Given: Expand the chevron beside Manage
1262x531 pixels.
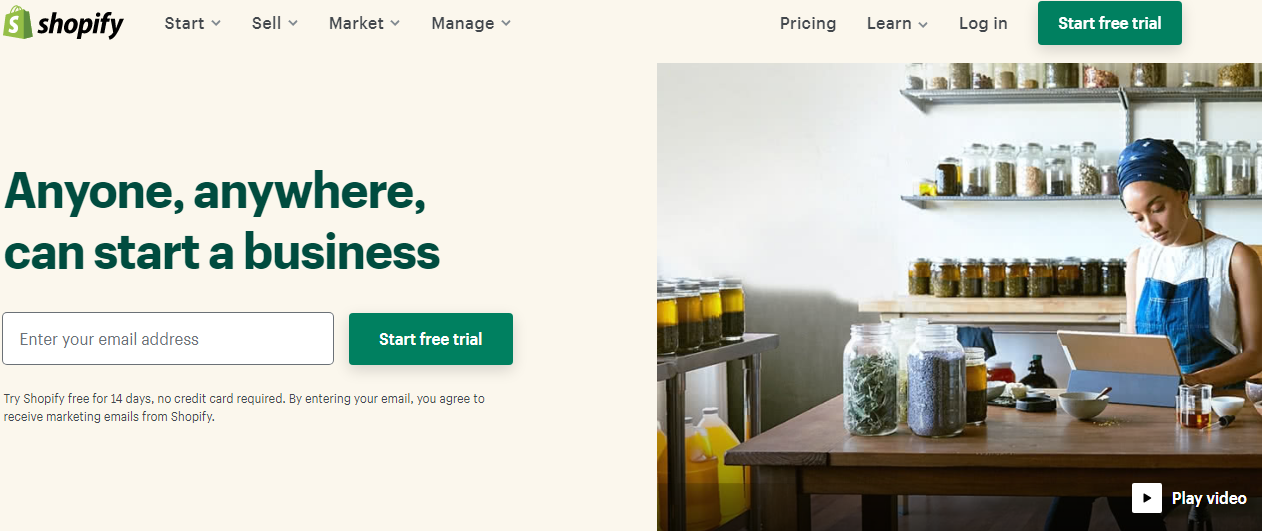Looking at the screenshot, I should click(x=506, y=24).
